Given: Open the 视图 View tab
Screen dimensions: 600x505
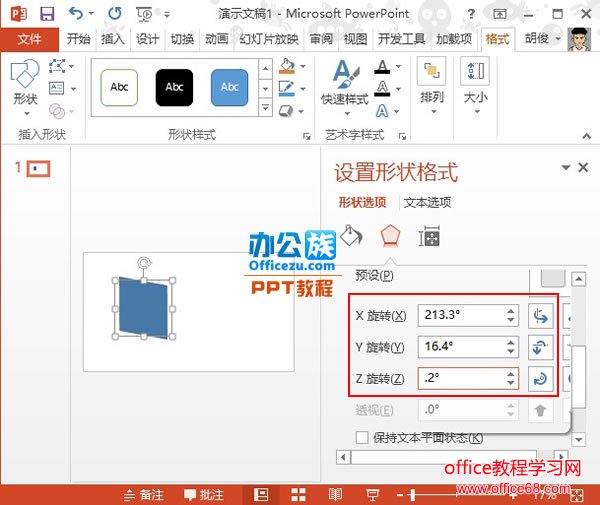Looking at the screenshot, I should click(355, 39).
